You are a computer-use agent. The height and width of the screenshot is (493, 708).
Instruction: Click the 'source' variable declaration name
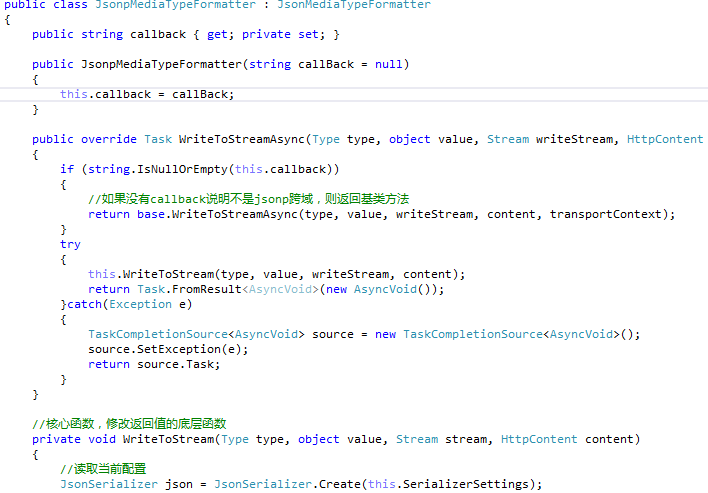tap(333, 335)
